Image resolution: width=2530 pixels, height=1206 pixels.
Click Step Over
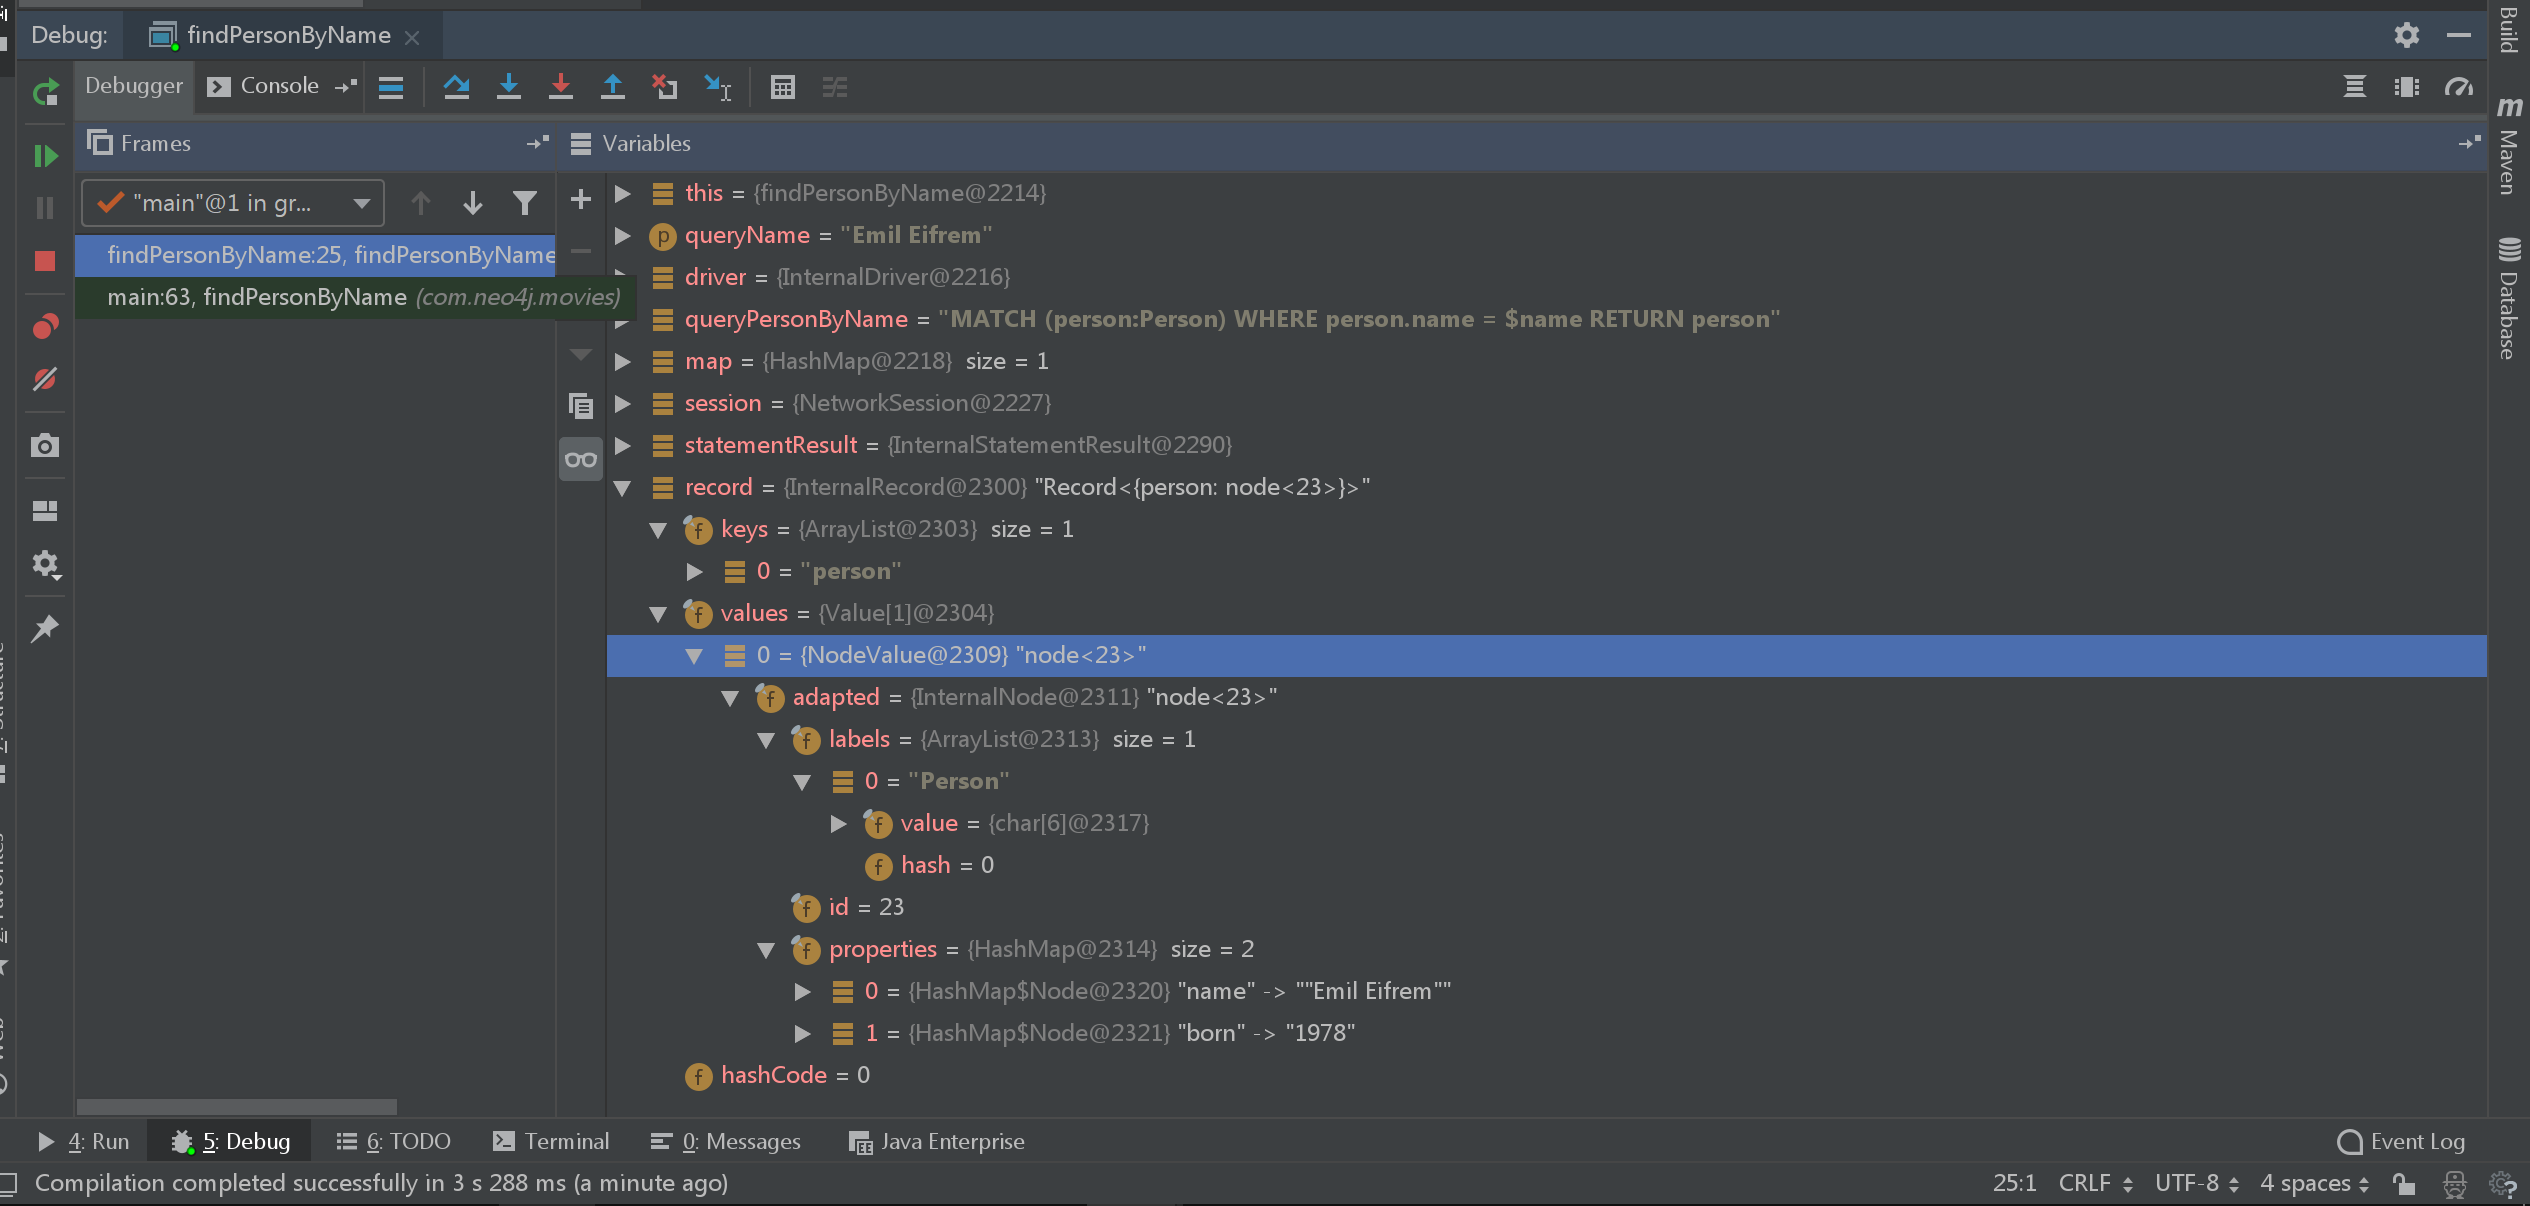pyautogui.click(x=457, y=88)
